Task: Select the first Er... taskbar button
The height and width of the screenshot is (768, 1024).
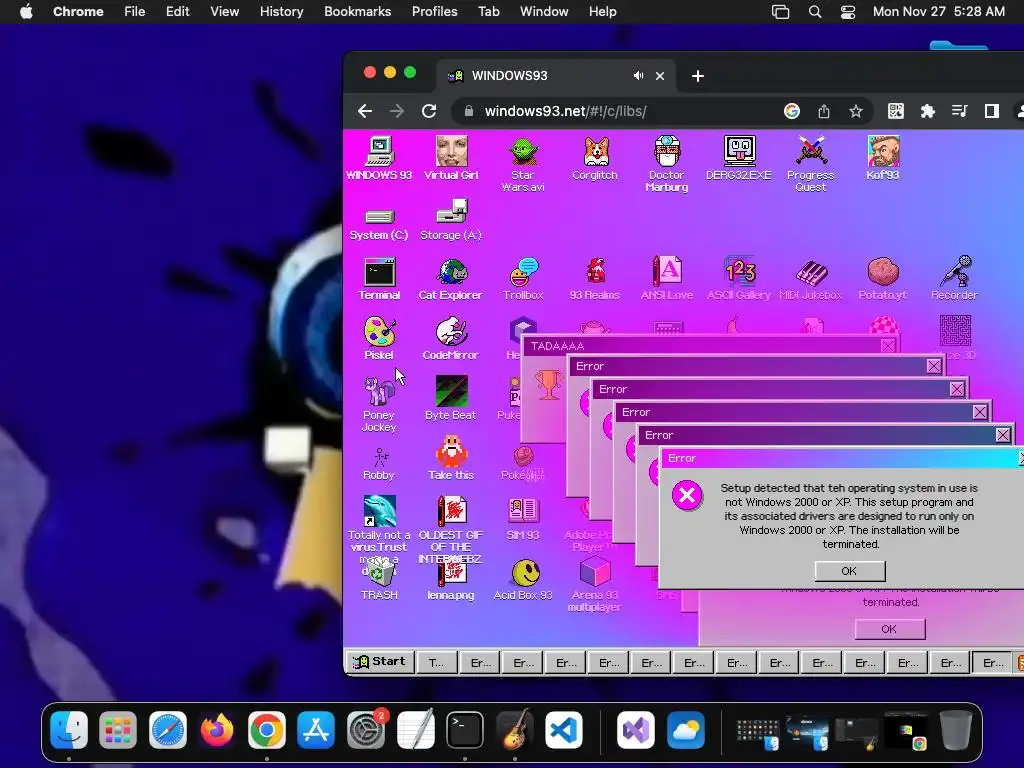Action: [x=480, y=662]
